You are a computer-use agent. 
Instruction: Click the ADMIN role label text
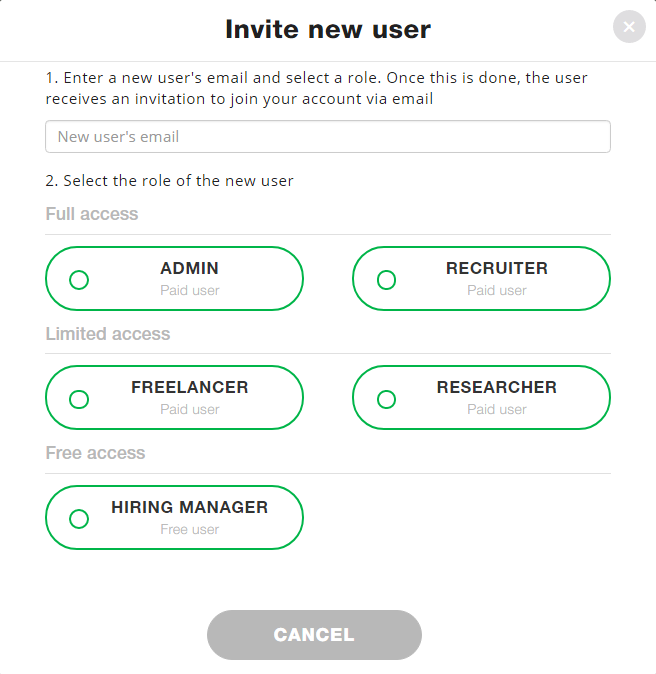(x=189, y=268)
